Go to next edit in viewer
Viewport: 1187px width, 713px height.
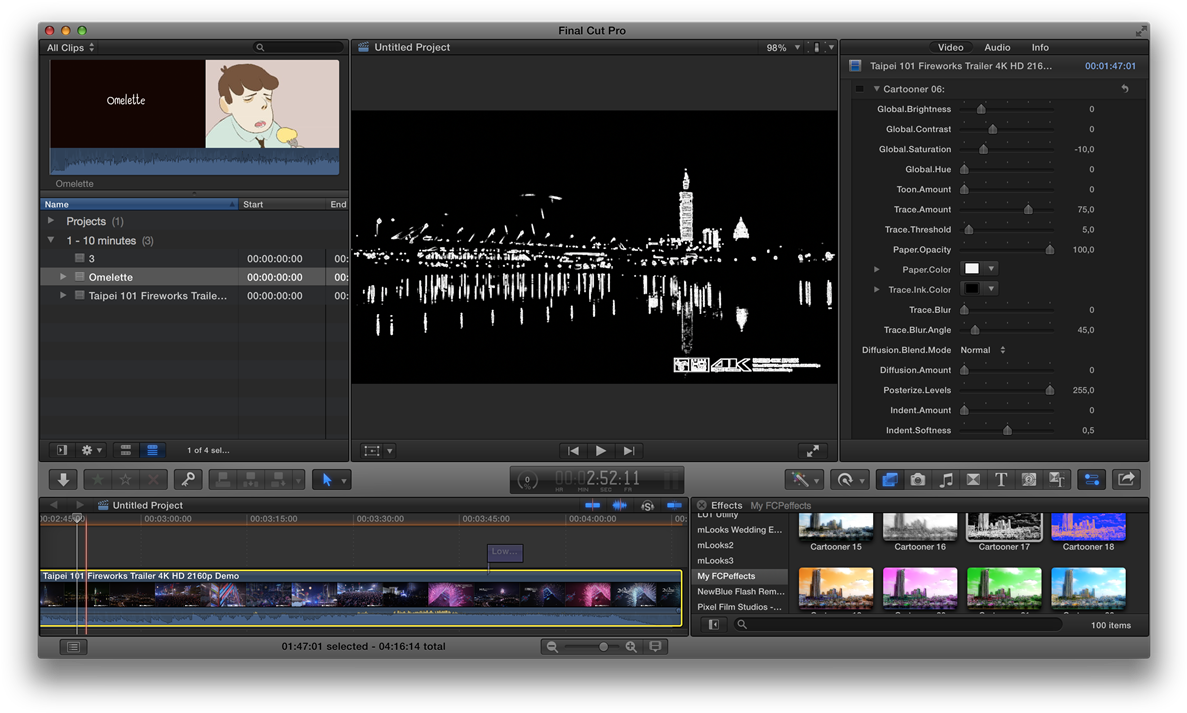pyautogui.click(x=628, y=450)
